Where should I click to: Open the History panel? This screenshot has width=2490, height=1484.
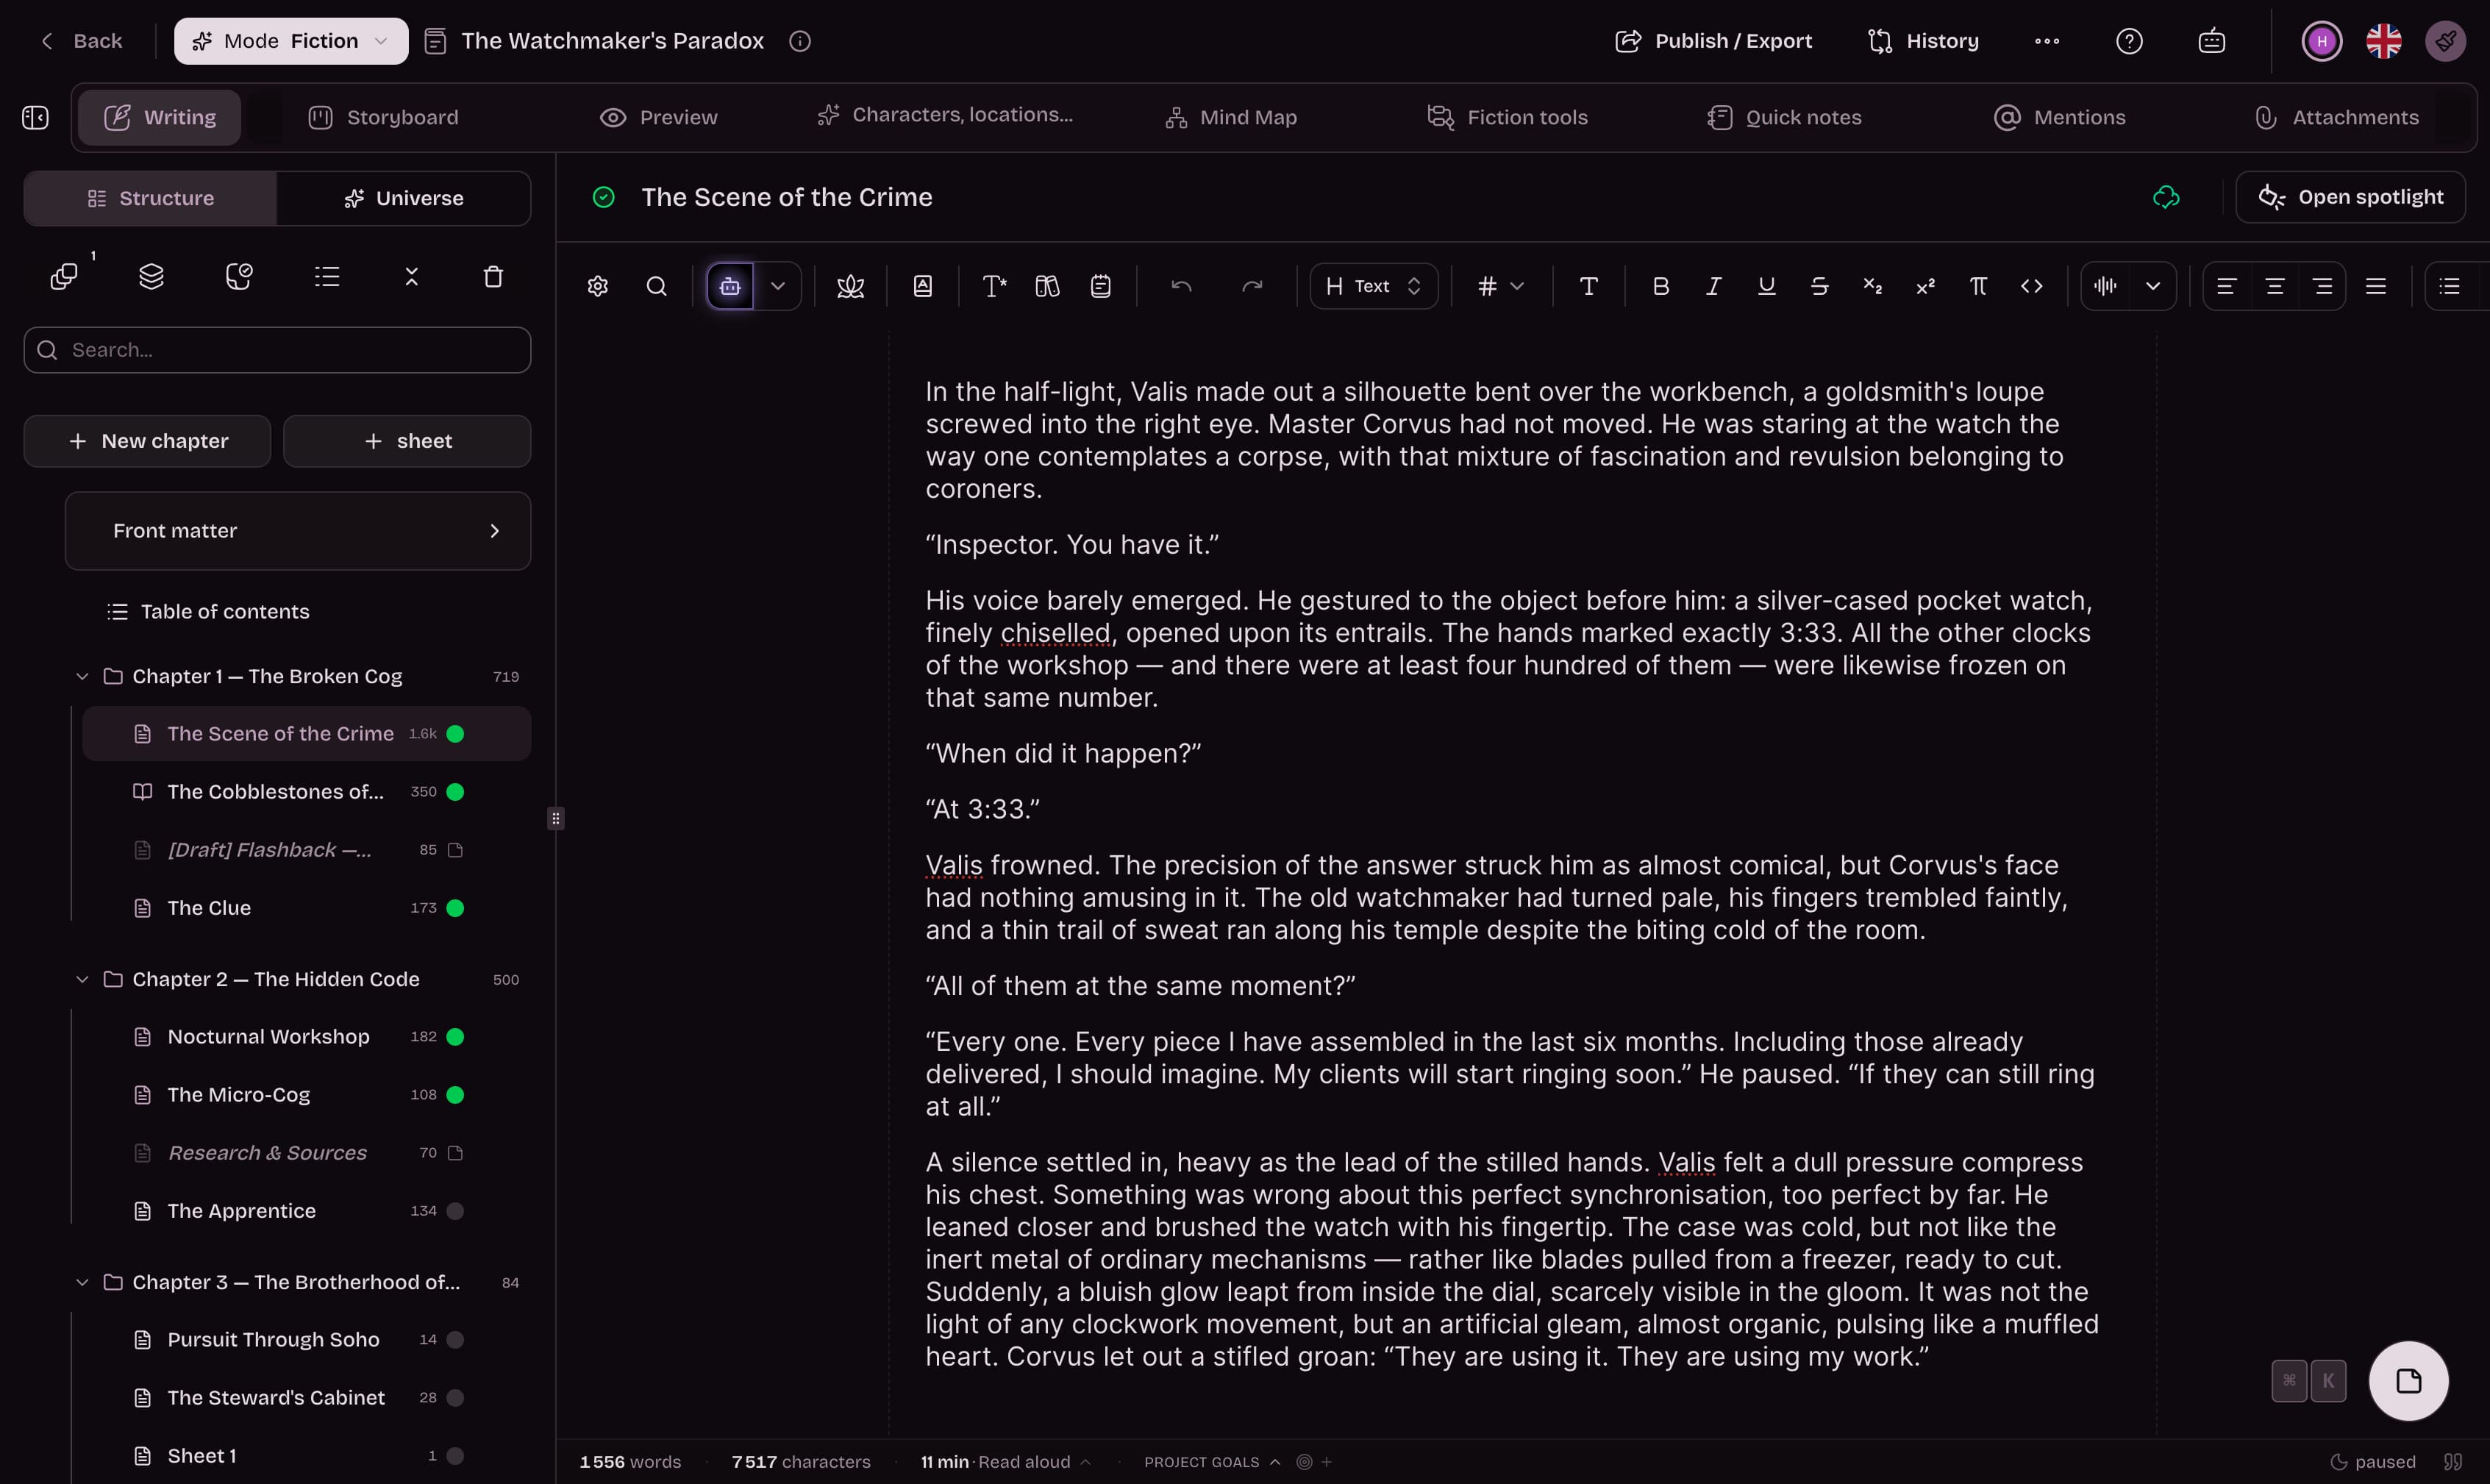pos(1923,41)
